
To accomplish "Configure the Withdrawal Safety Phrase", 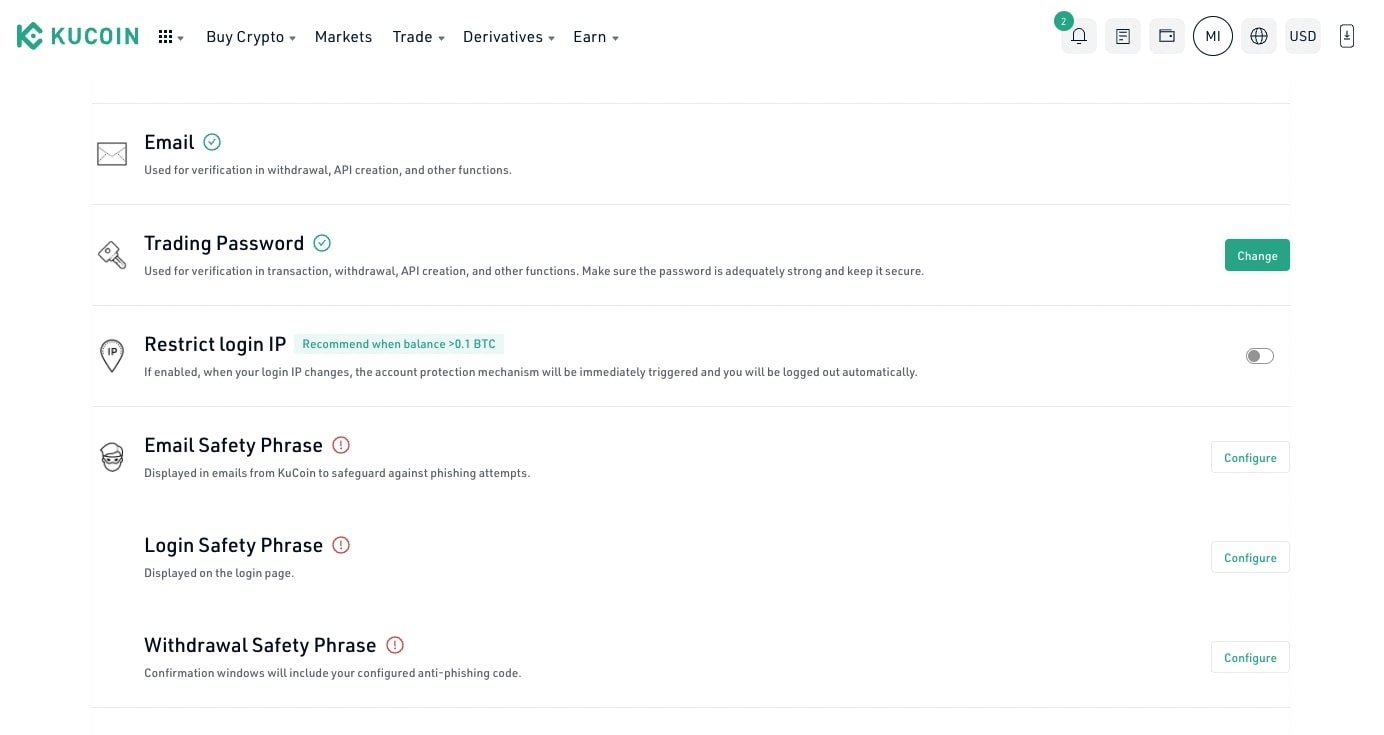I will click(x=1249, y=658).
